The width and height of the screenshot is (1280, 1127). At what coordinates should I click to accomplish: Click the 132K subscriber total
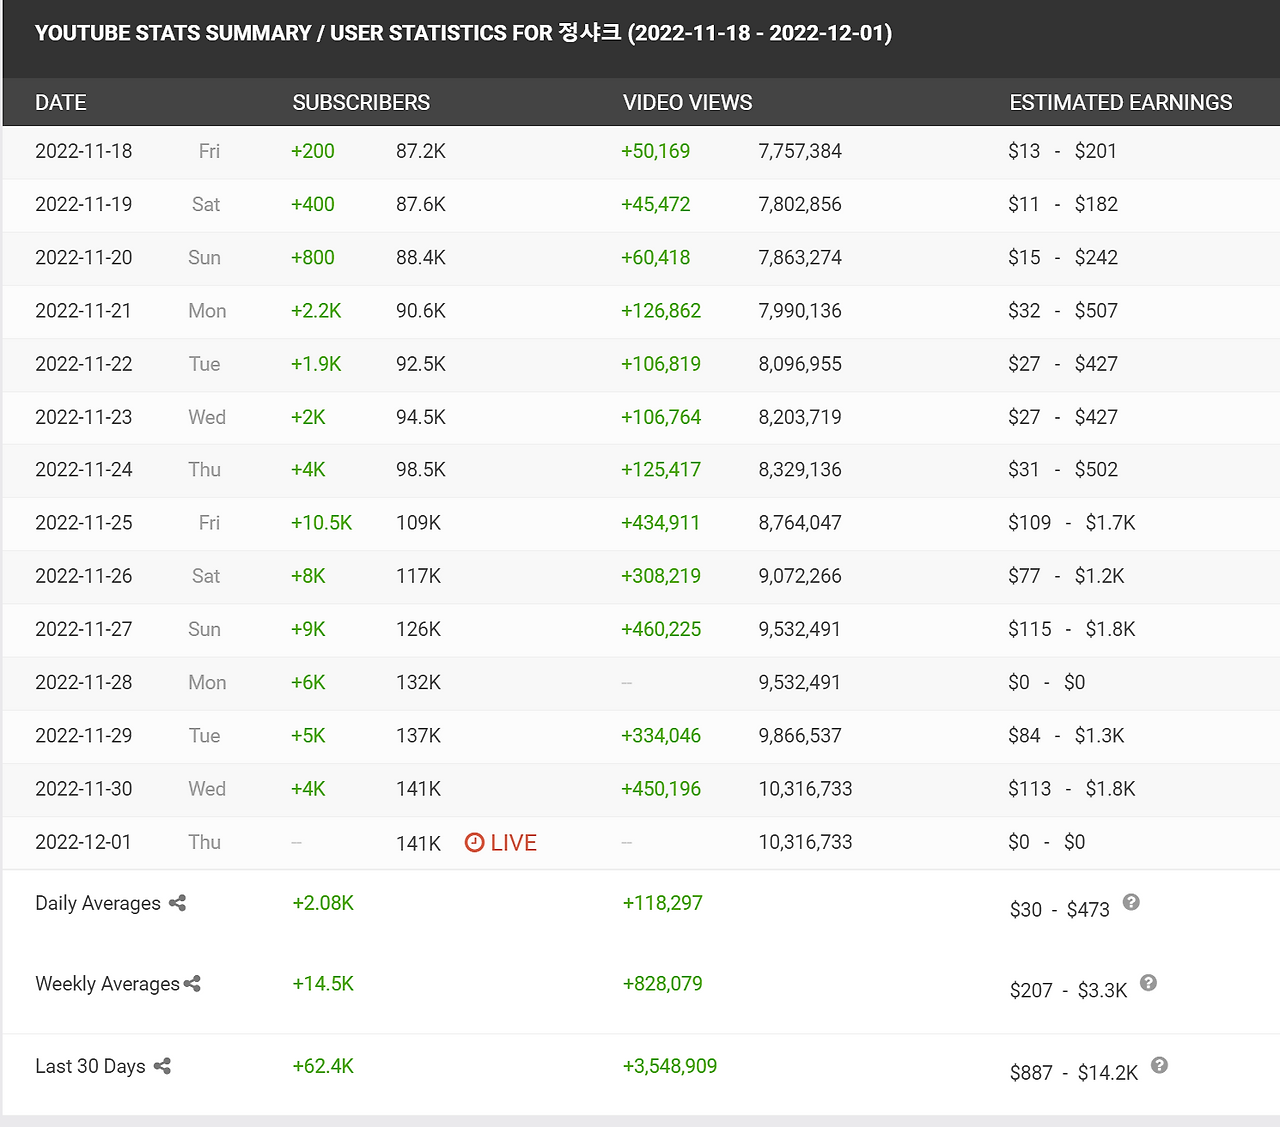pos(419,682)
